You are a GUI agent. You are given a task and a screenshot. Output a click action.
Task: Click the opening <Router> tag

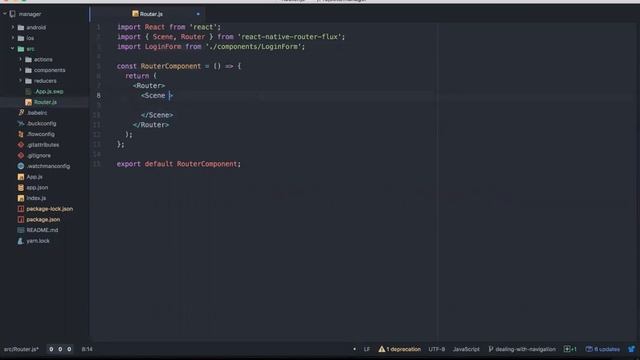(x=149, y=86)
